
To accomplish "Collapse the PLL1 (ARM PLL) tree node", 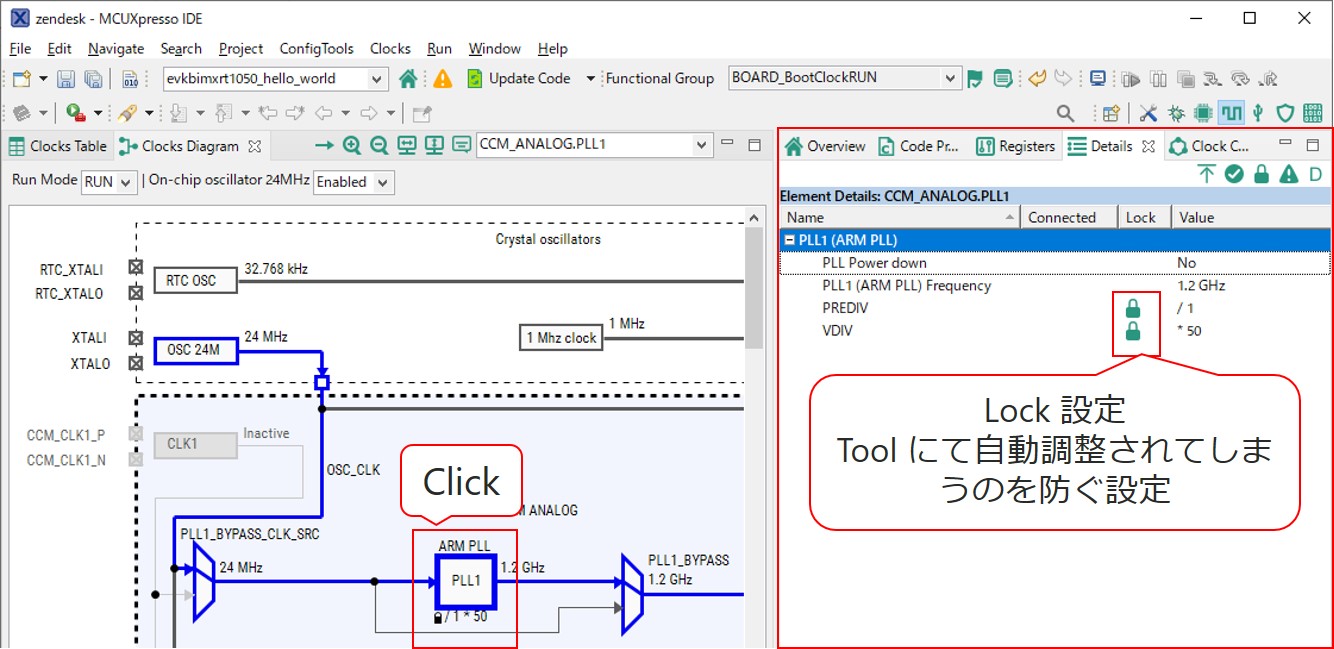I will pos(790,240).
